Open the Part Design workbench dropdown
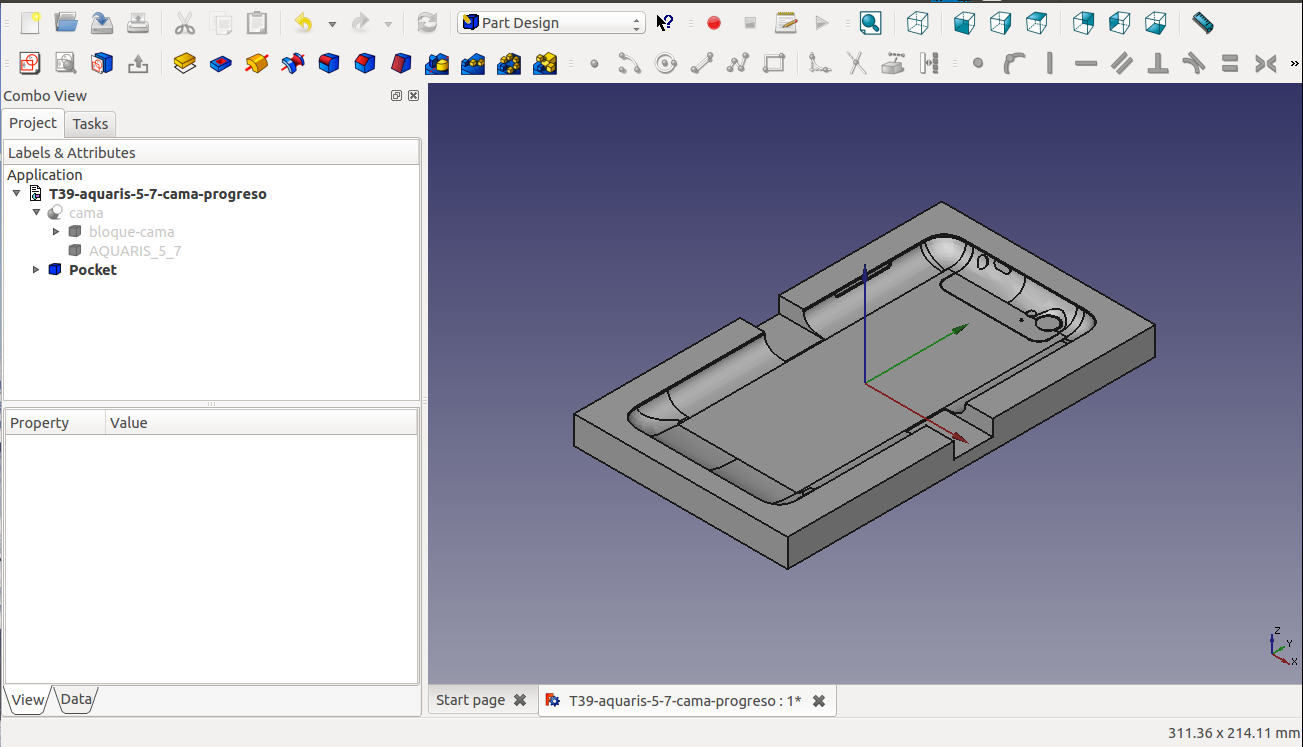Viewport: 1303px width, 747px height. 551,23
